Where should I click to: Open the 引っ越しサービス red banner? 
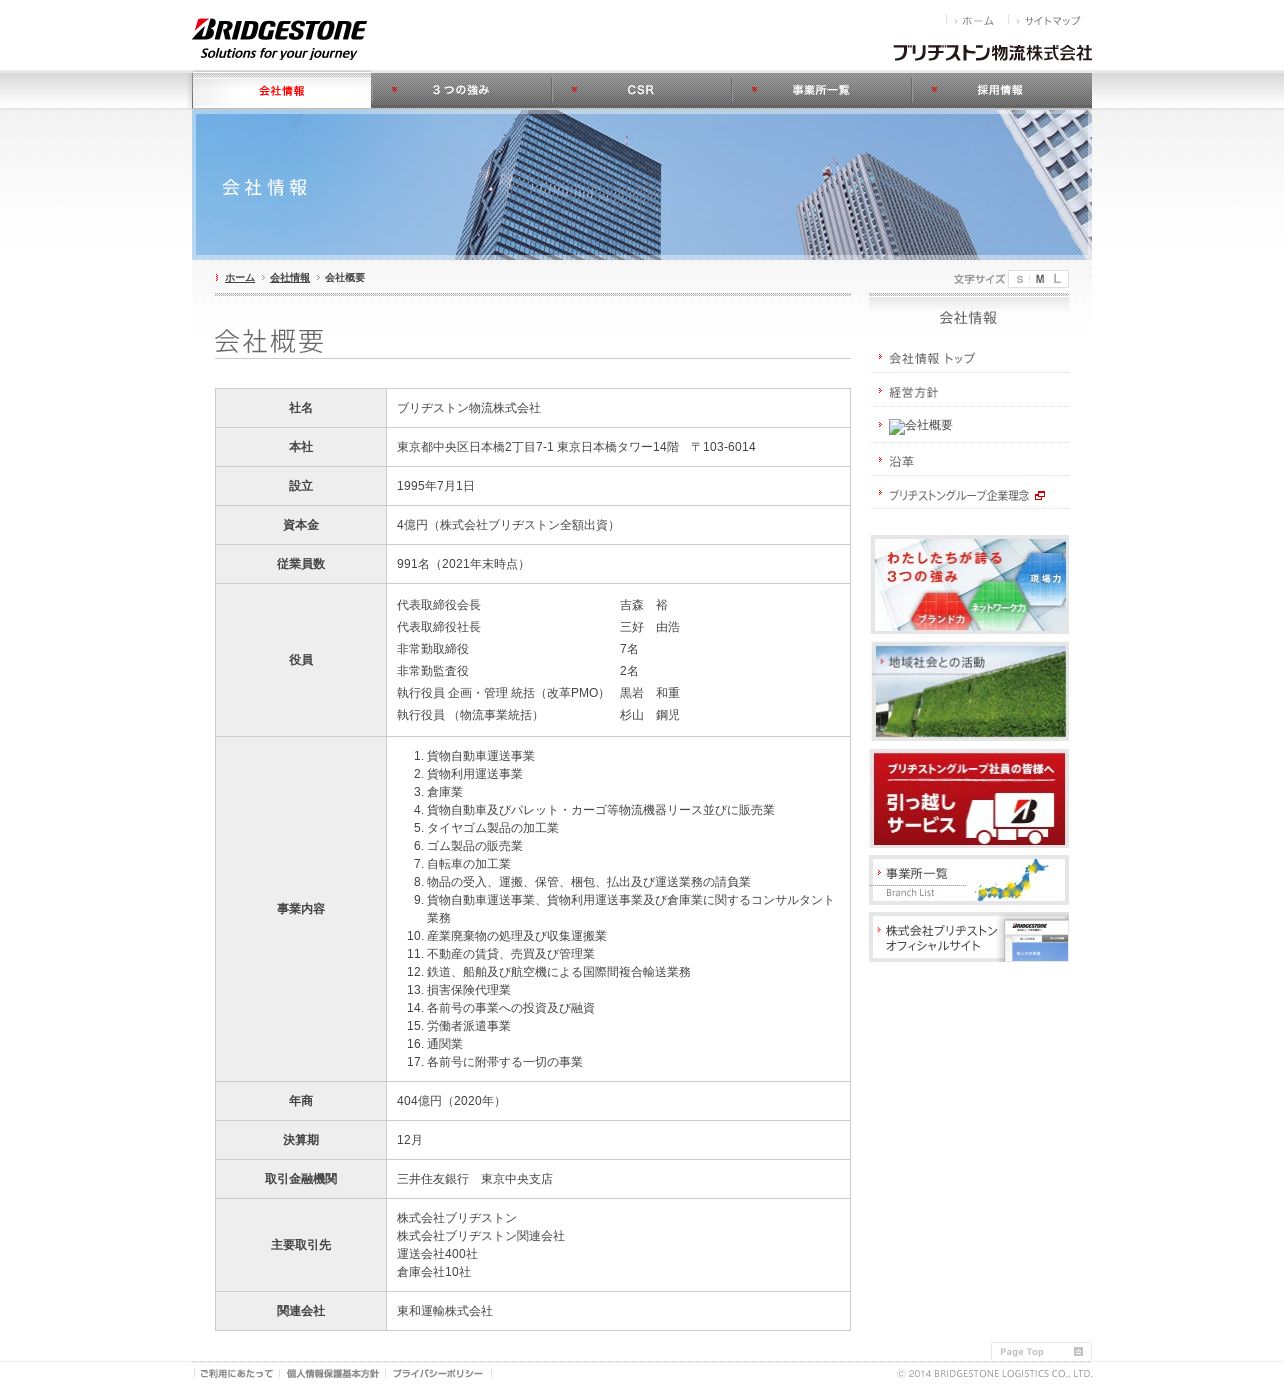(x=970, y=799)
